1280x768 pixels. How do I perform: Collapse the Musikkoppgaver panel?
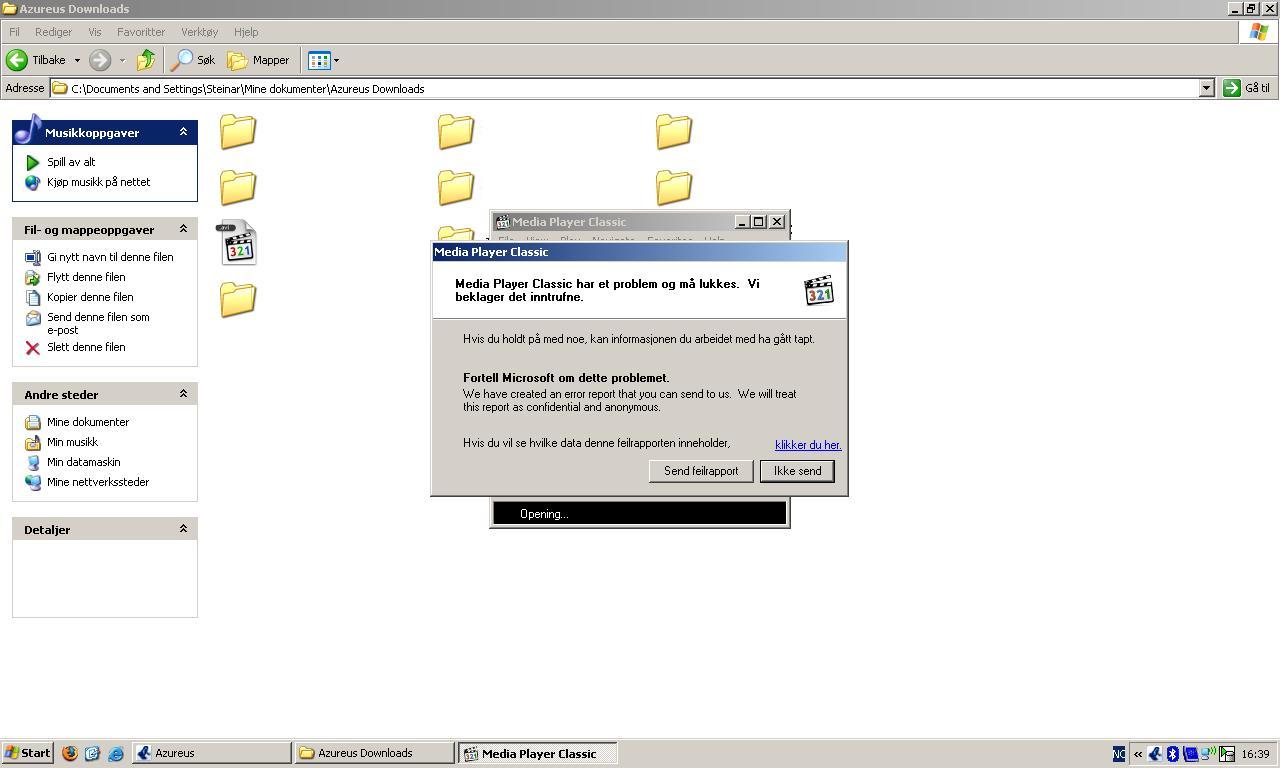coord(183,132)
